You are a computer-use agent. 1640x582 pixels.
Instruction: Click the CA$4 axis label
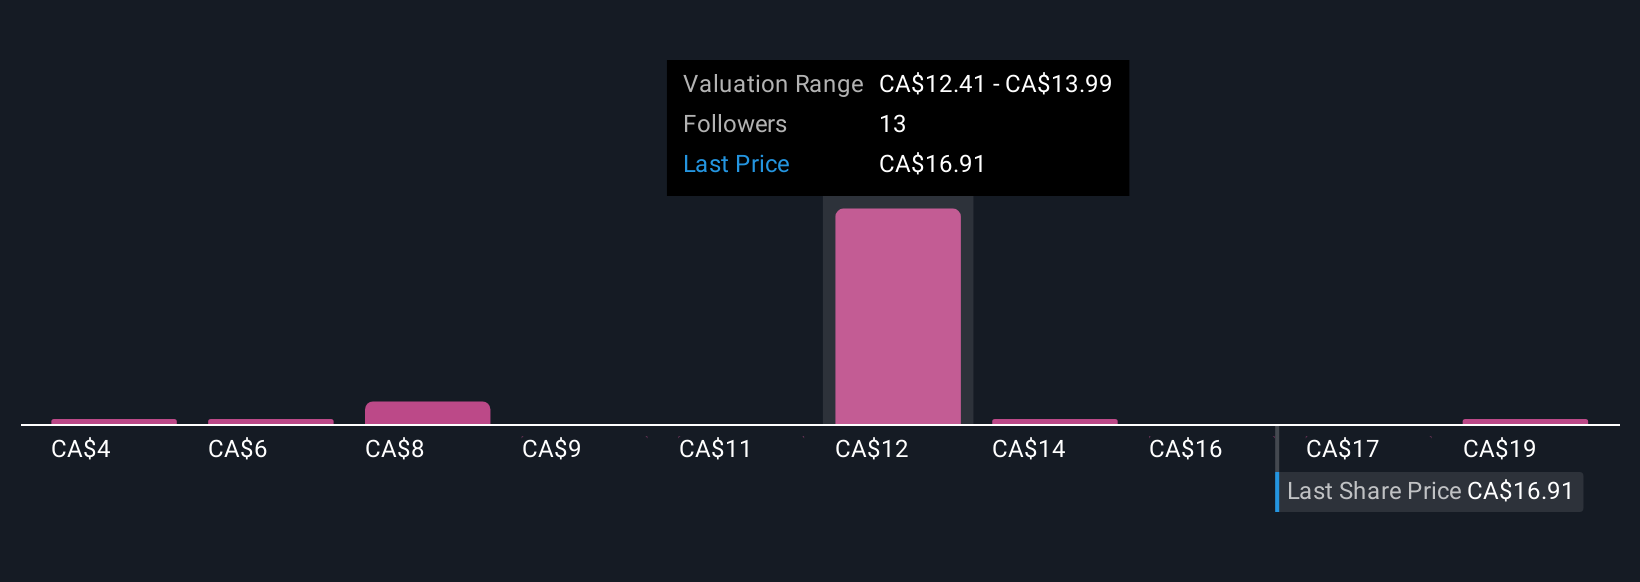(81, 450)
